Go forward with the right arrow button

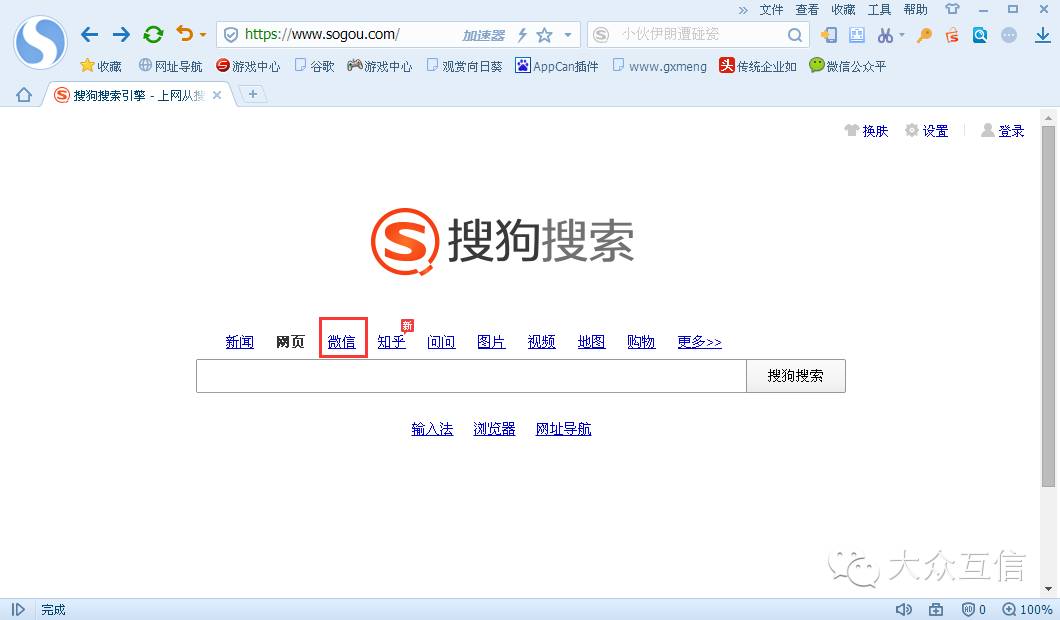121,34
